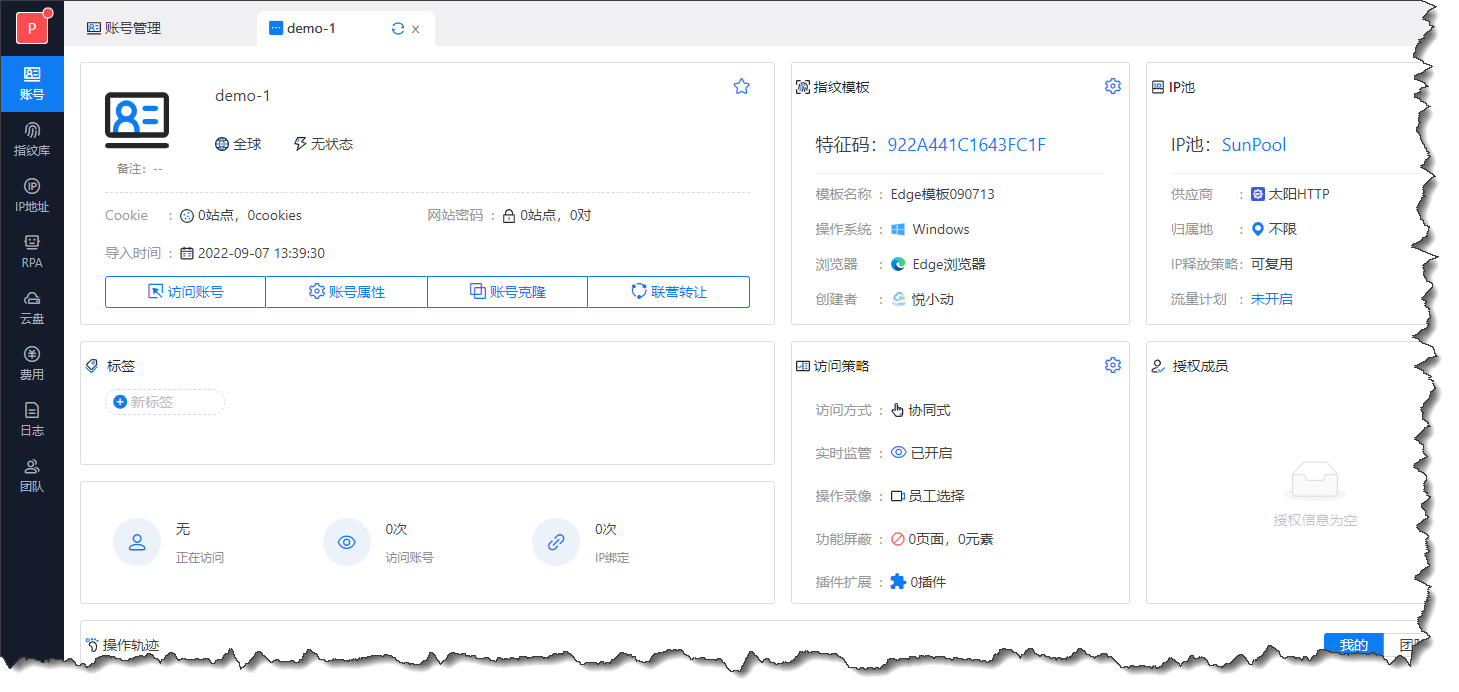
Task: Go to IP地址 in sidebar
Action: point(32,196)
